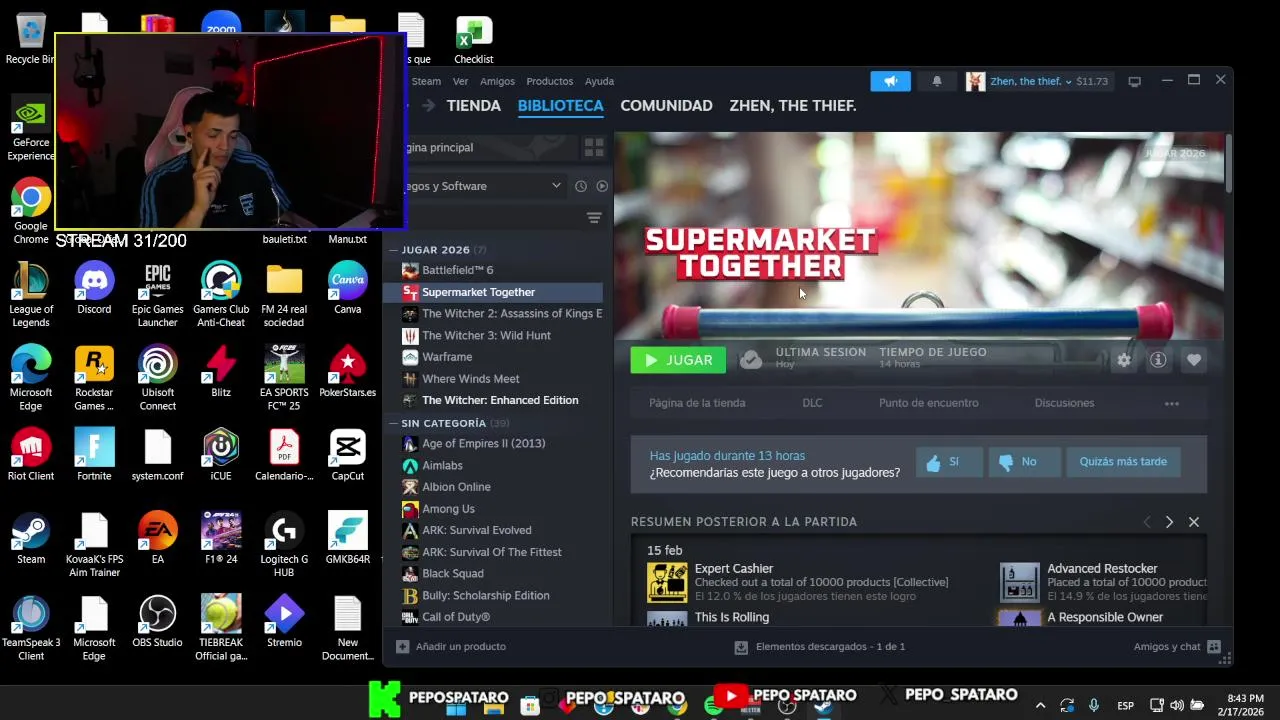1280x720 pixels.
Task: Go to next post-game summary arrow
Action: click(x=1170, y=522)
